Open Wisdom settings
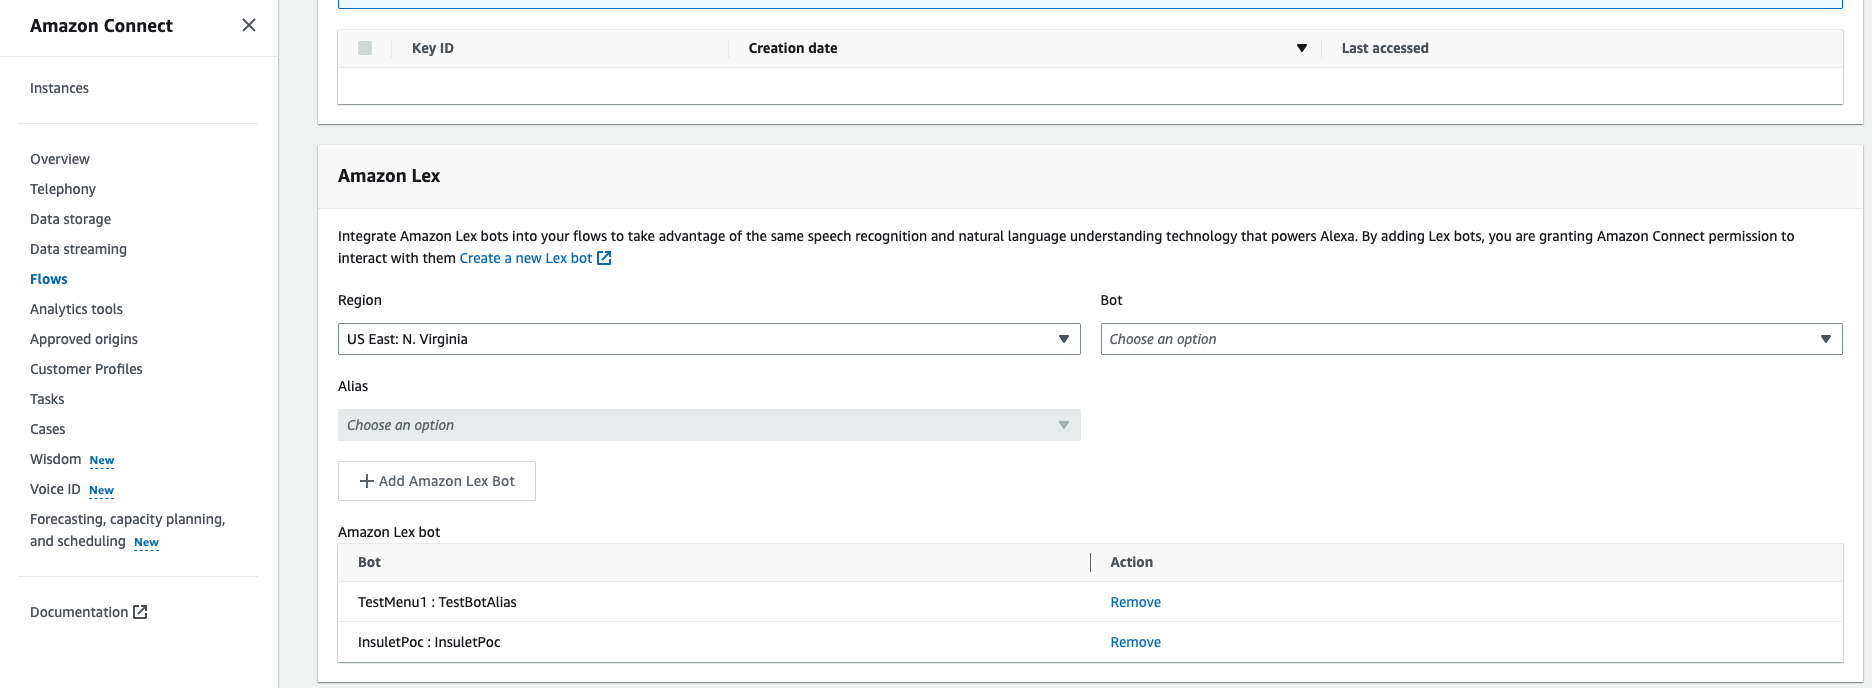Viewport: 1872px width, 688px height. pos(56,459)
